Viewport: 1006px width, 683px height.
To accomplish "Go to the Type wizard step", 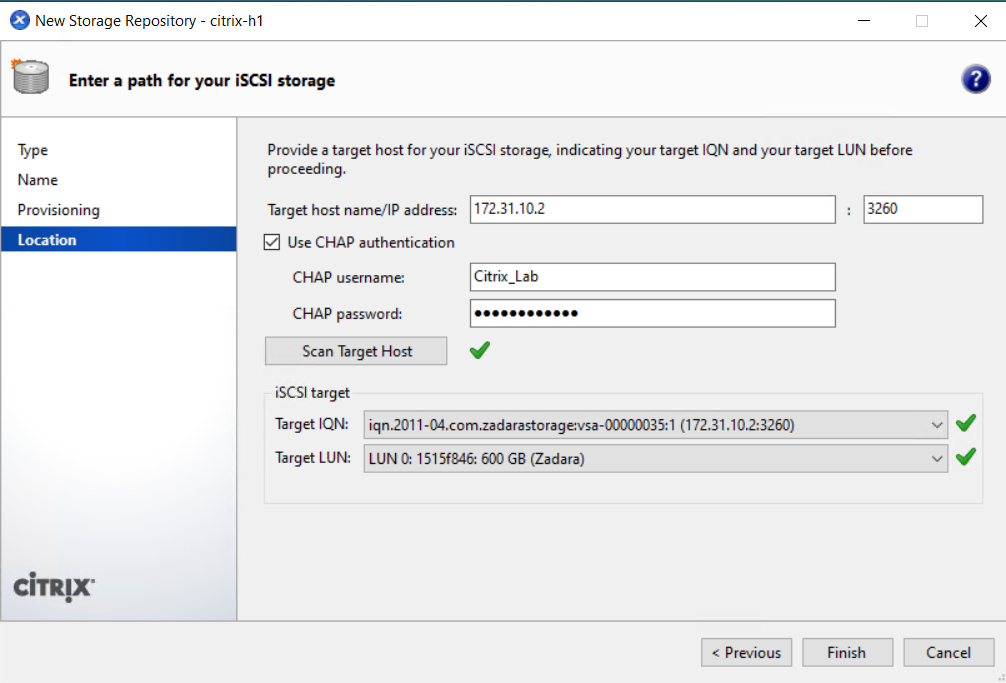I will 33,150.
